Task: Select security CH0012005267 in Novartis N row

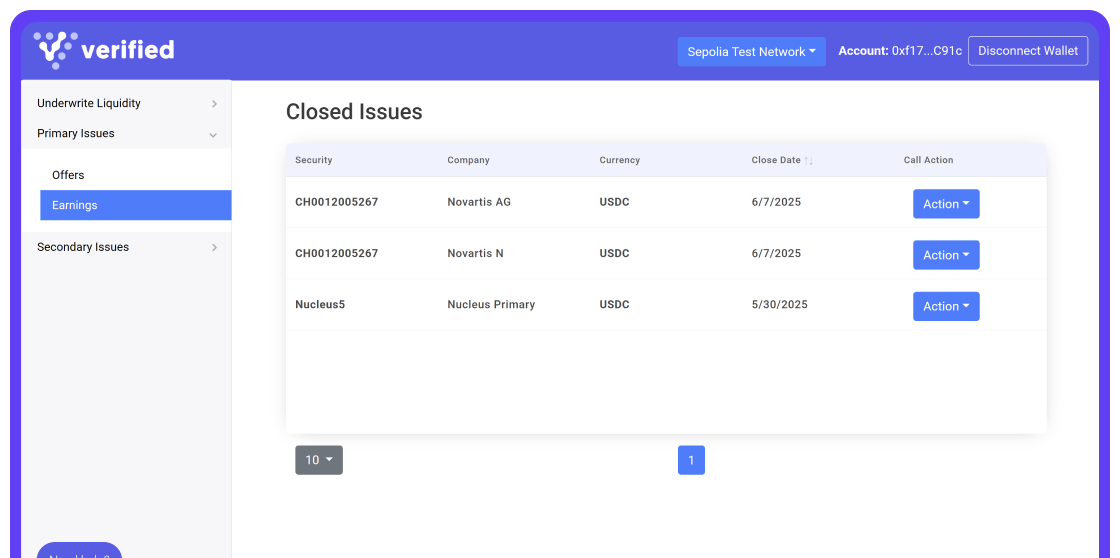Action: tap(336, 253)
